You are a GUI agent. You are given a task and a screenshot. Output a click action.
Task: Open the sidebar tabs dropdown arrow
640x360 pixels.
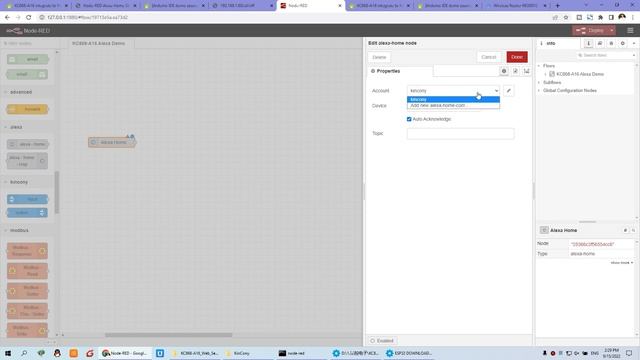(634, 43)
